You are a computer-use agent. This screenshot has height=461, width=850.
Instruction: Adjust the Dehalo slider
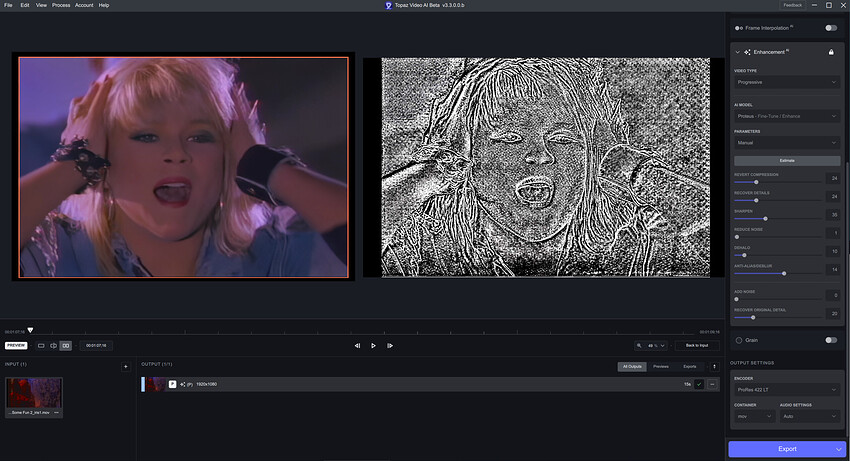point(777,255)
